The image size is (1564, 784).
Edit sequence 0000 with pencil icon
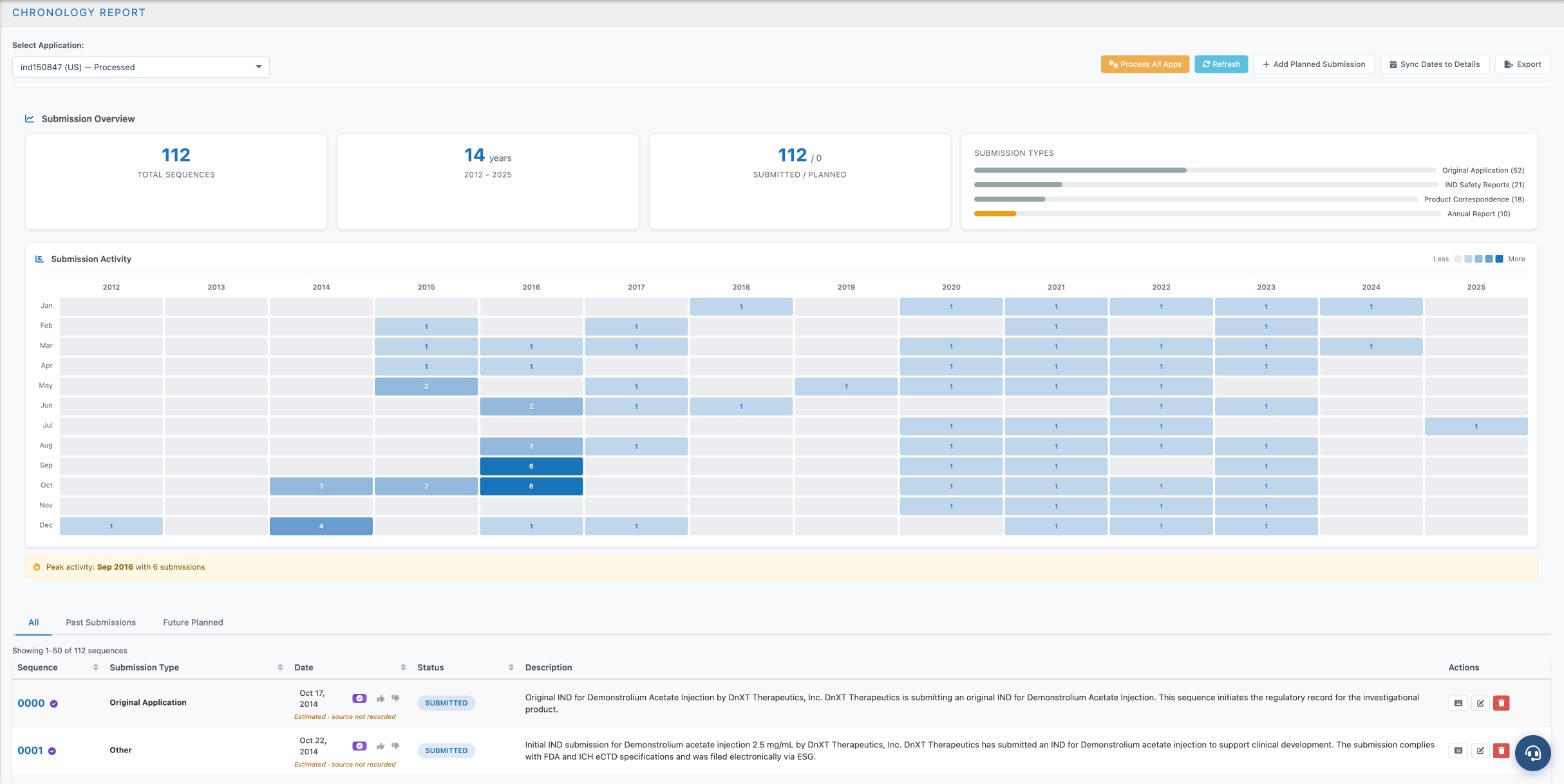1480,703
